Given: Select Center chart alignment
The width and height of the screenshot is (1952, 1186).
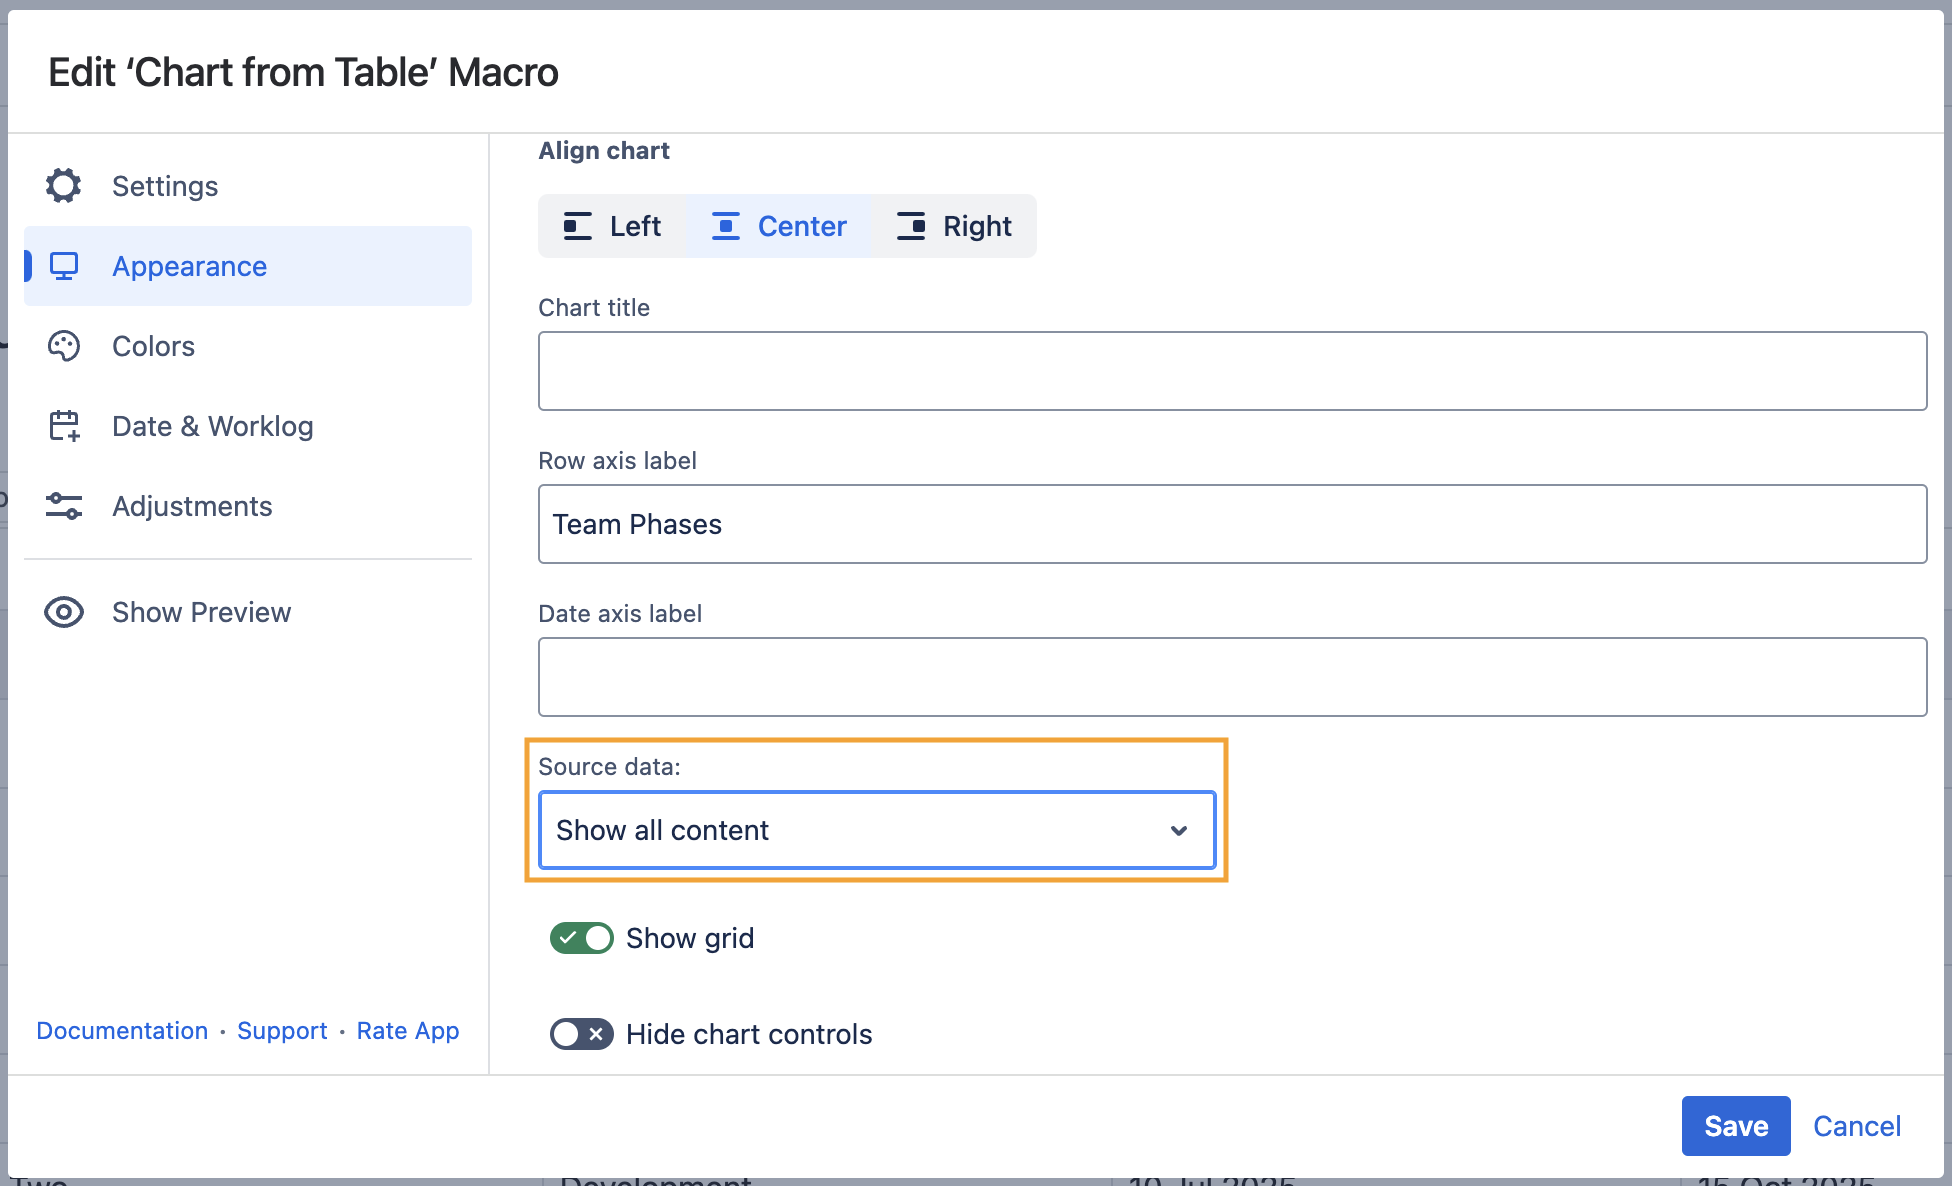Looking at the screenshot, I should tap(779, 226).
